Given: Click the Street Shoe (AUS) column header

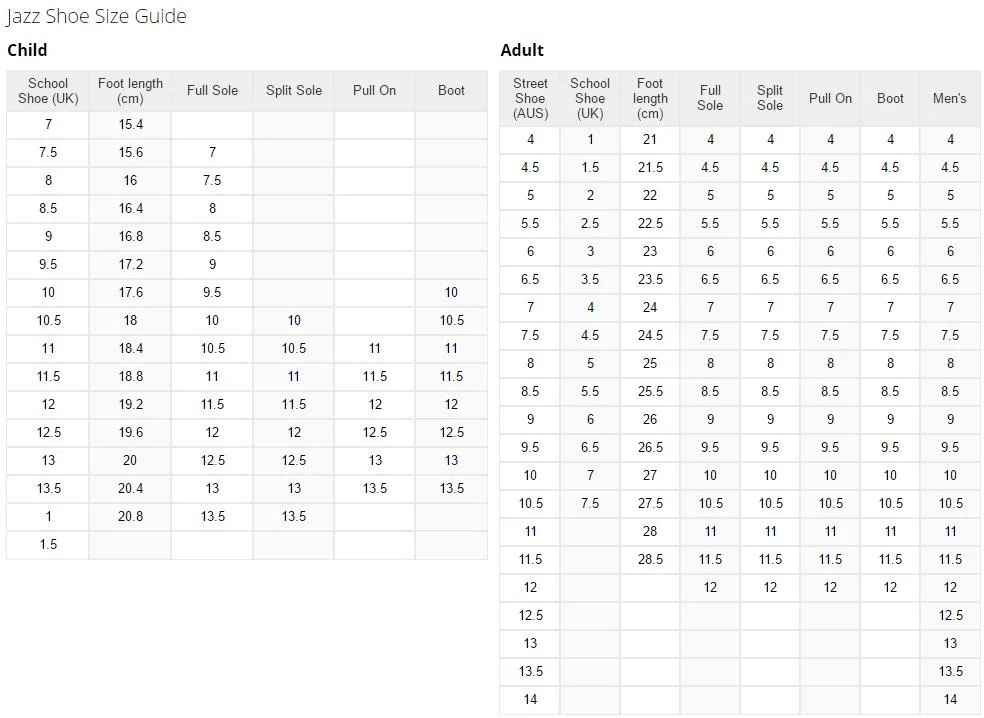Looking at the screenshot, I should point(530,99).
